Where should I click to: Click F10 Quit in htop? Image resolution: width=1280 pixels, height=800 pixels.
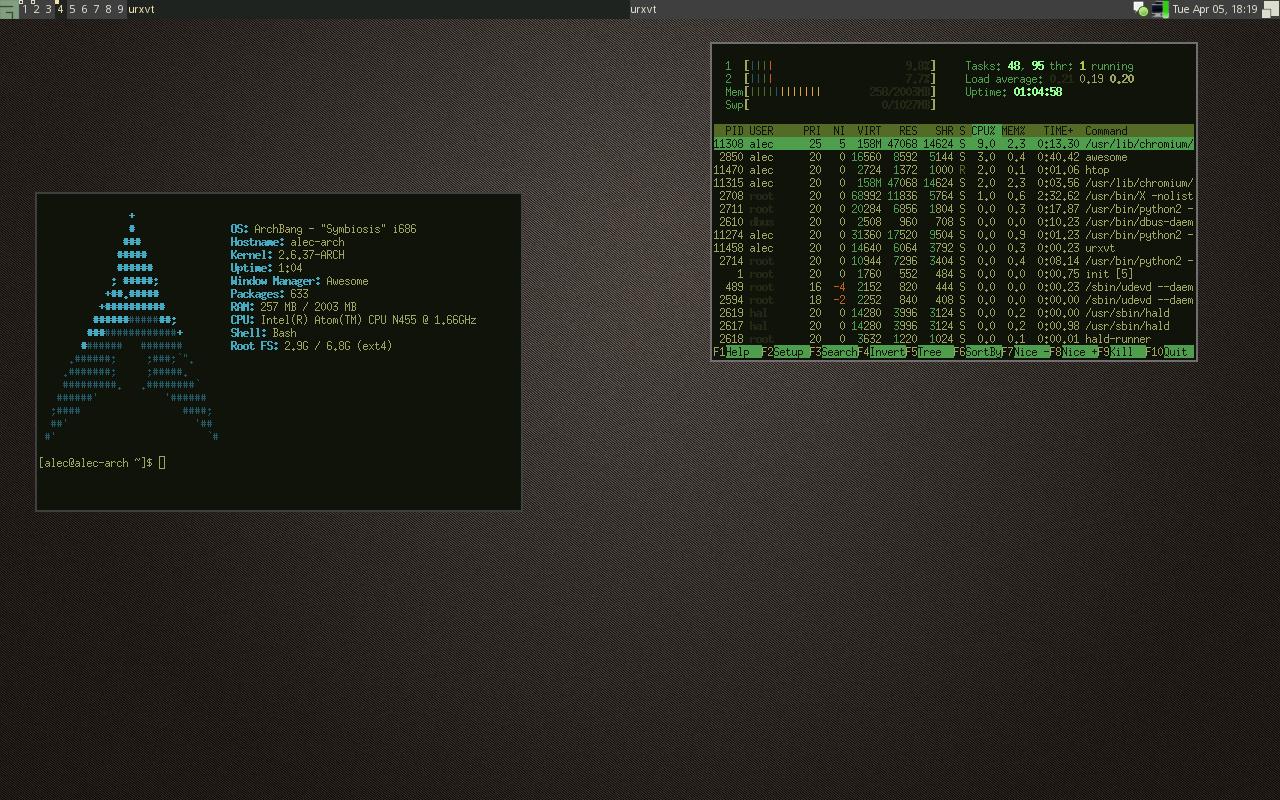coord(1170,352)
